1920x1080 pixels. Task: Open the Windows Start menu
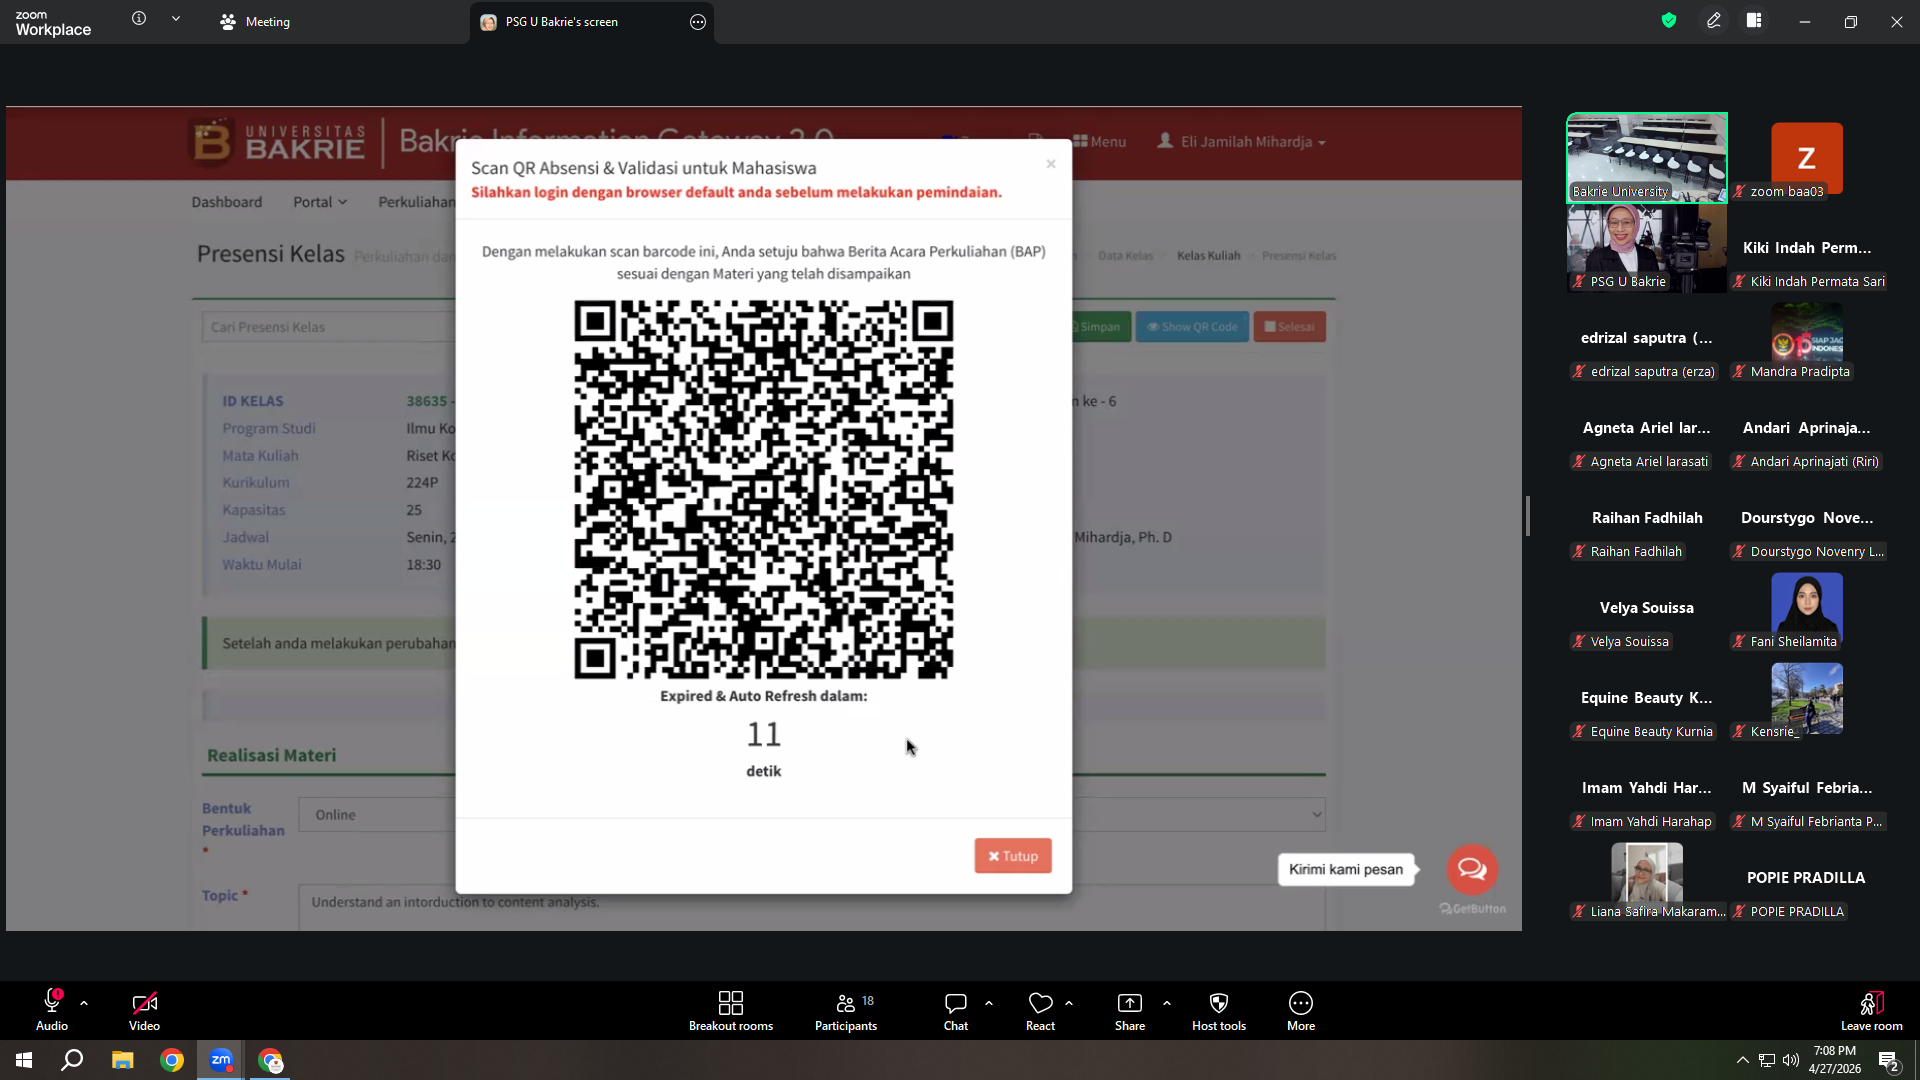(24, 1060)
